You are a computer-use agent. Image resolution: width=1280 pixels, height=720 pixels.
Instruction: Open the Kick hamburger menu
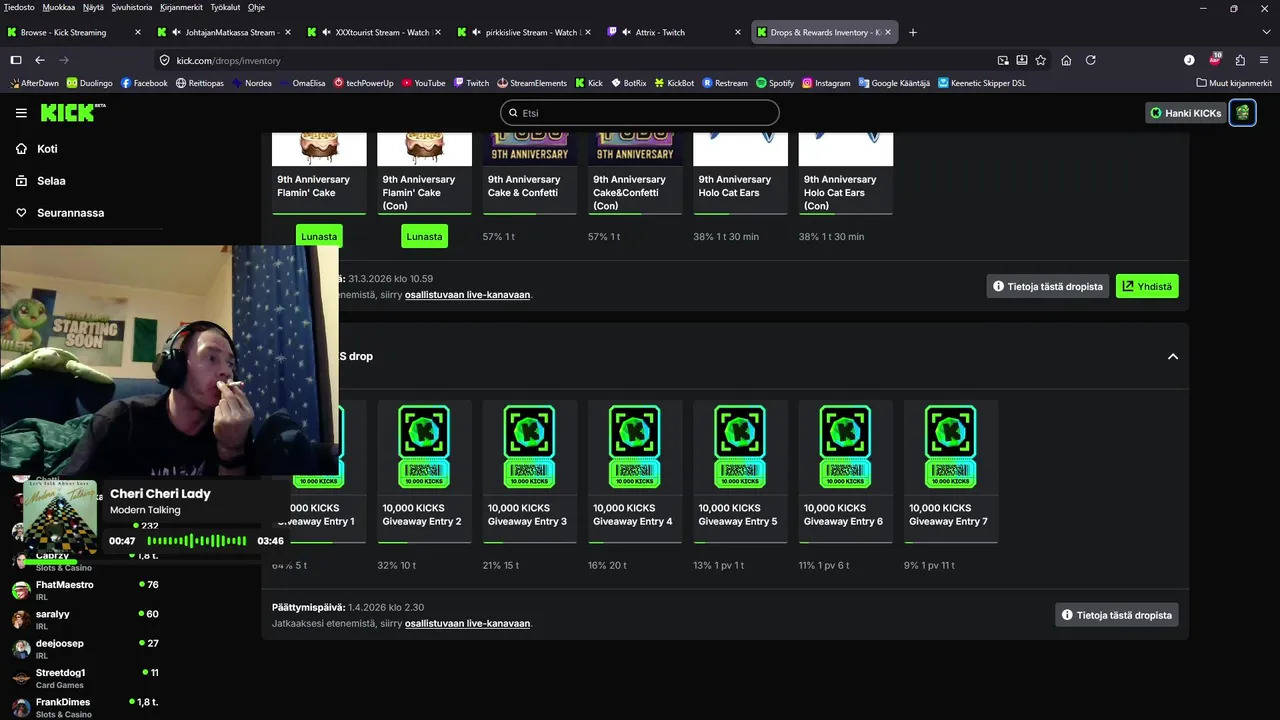tap(21, 113)
